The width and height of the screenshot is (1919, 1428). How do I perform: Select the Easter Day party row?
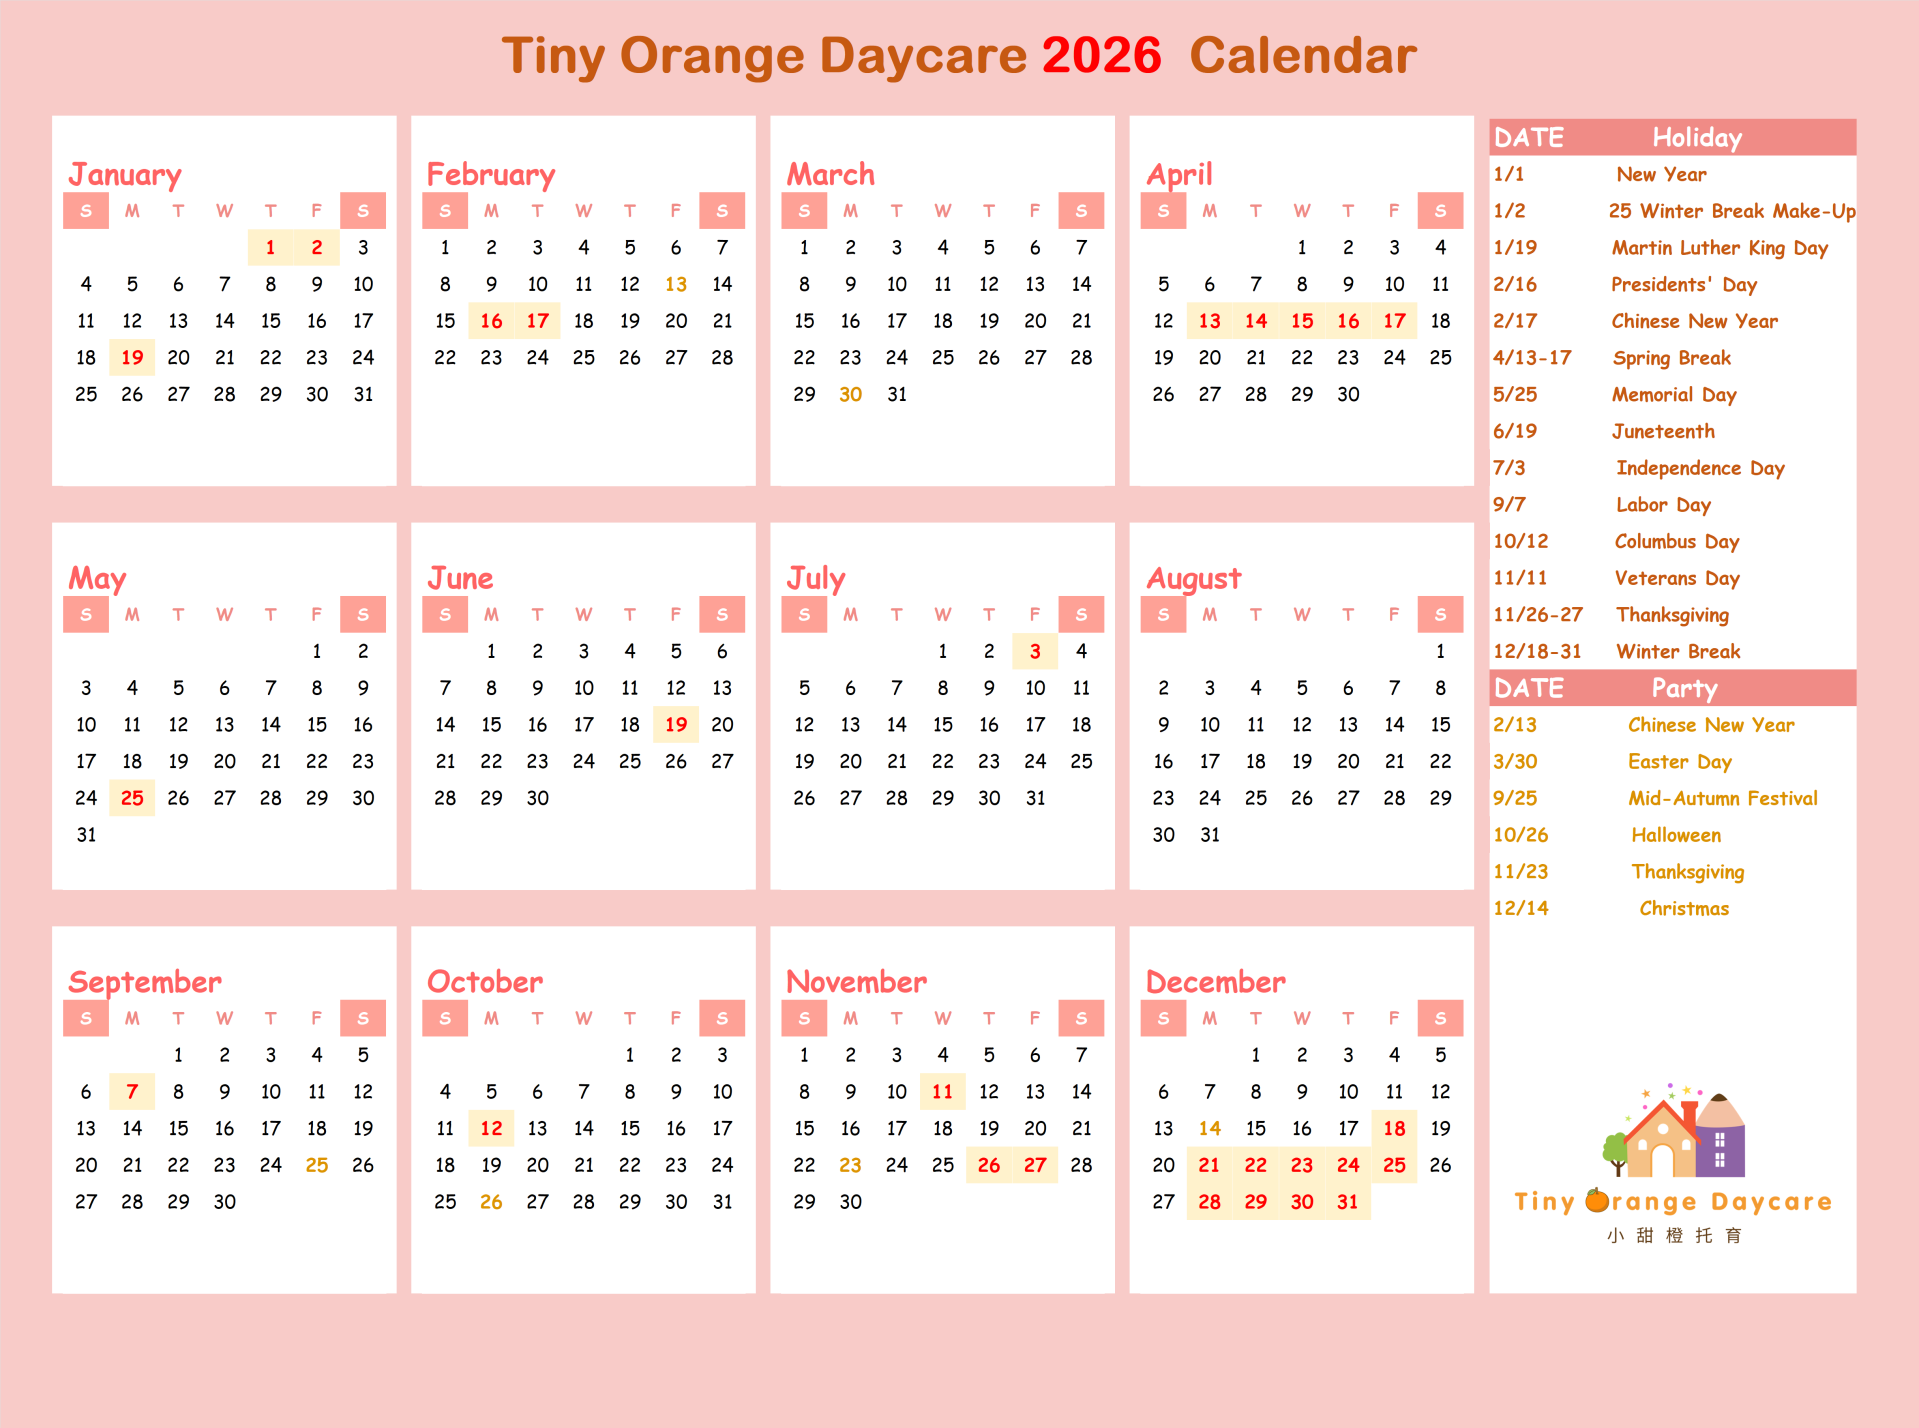1672,762
